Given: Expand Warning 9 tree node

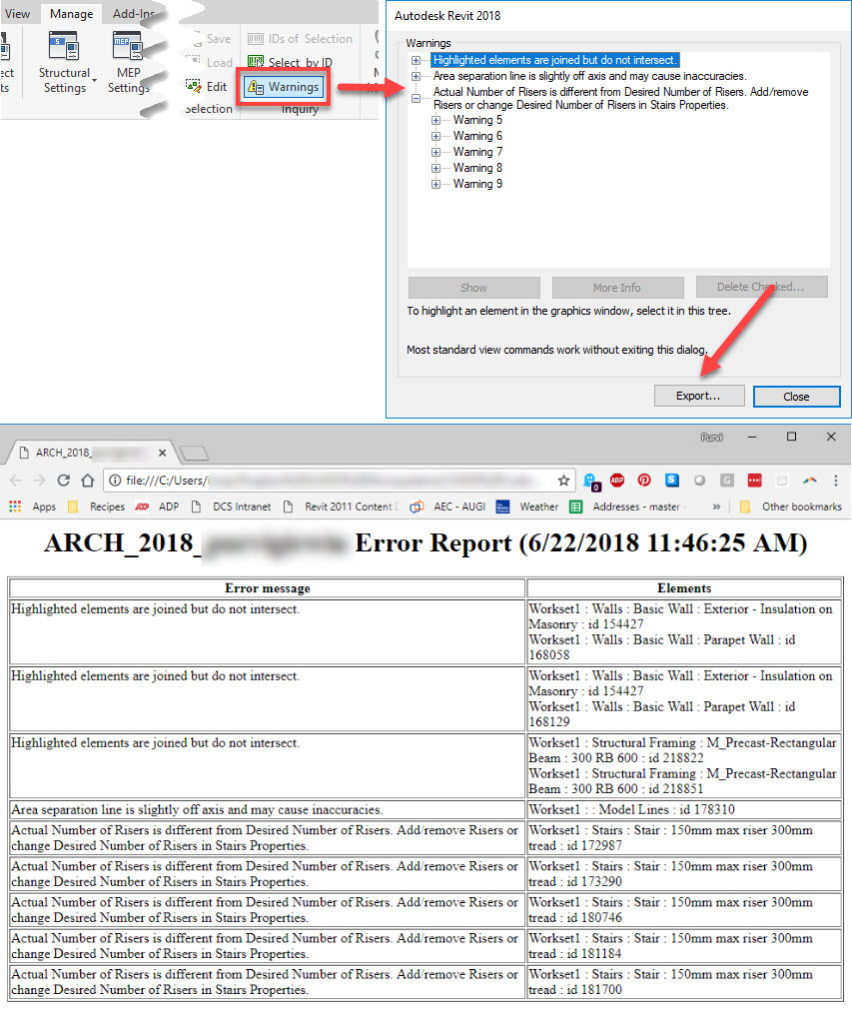Looking at the screenshot, I should pos(436,184).
